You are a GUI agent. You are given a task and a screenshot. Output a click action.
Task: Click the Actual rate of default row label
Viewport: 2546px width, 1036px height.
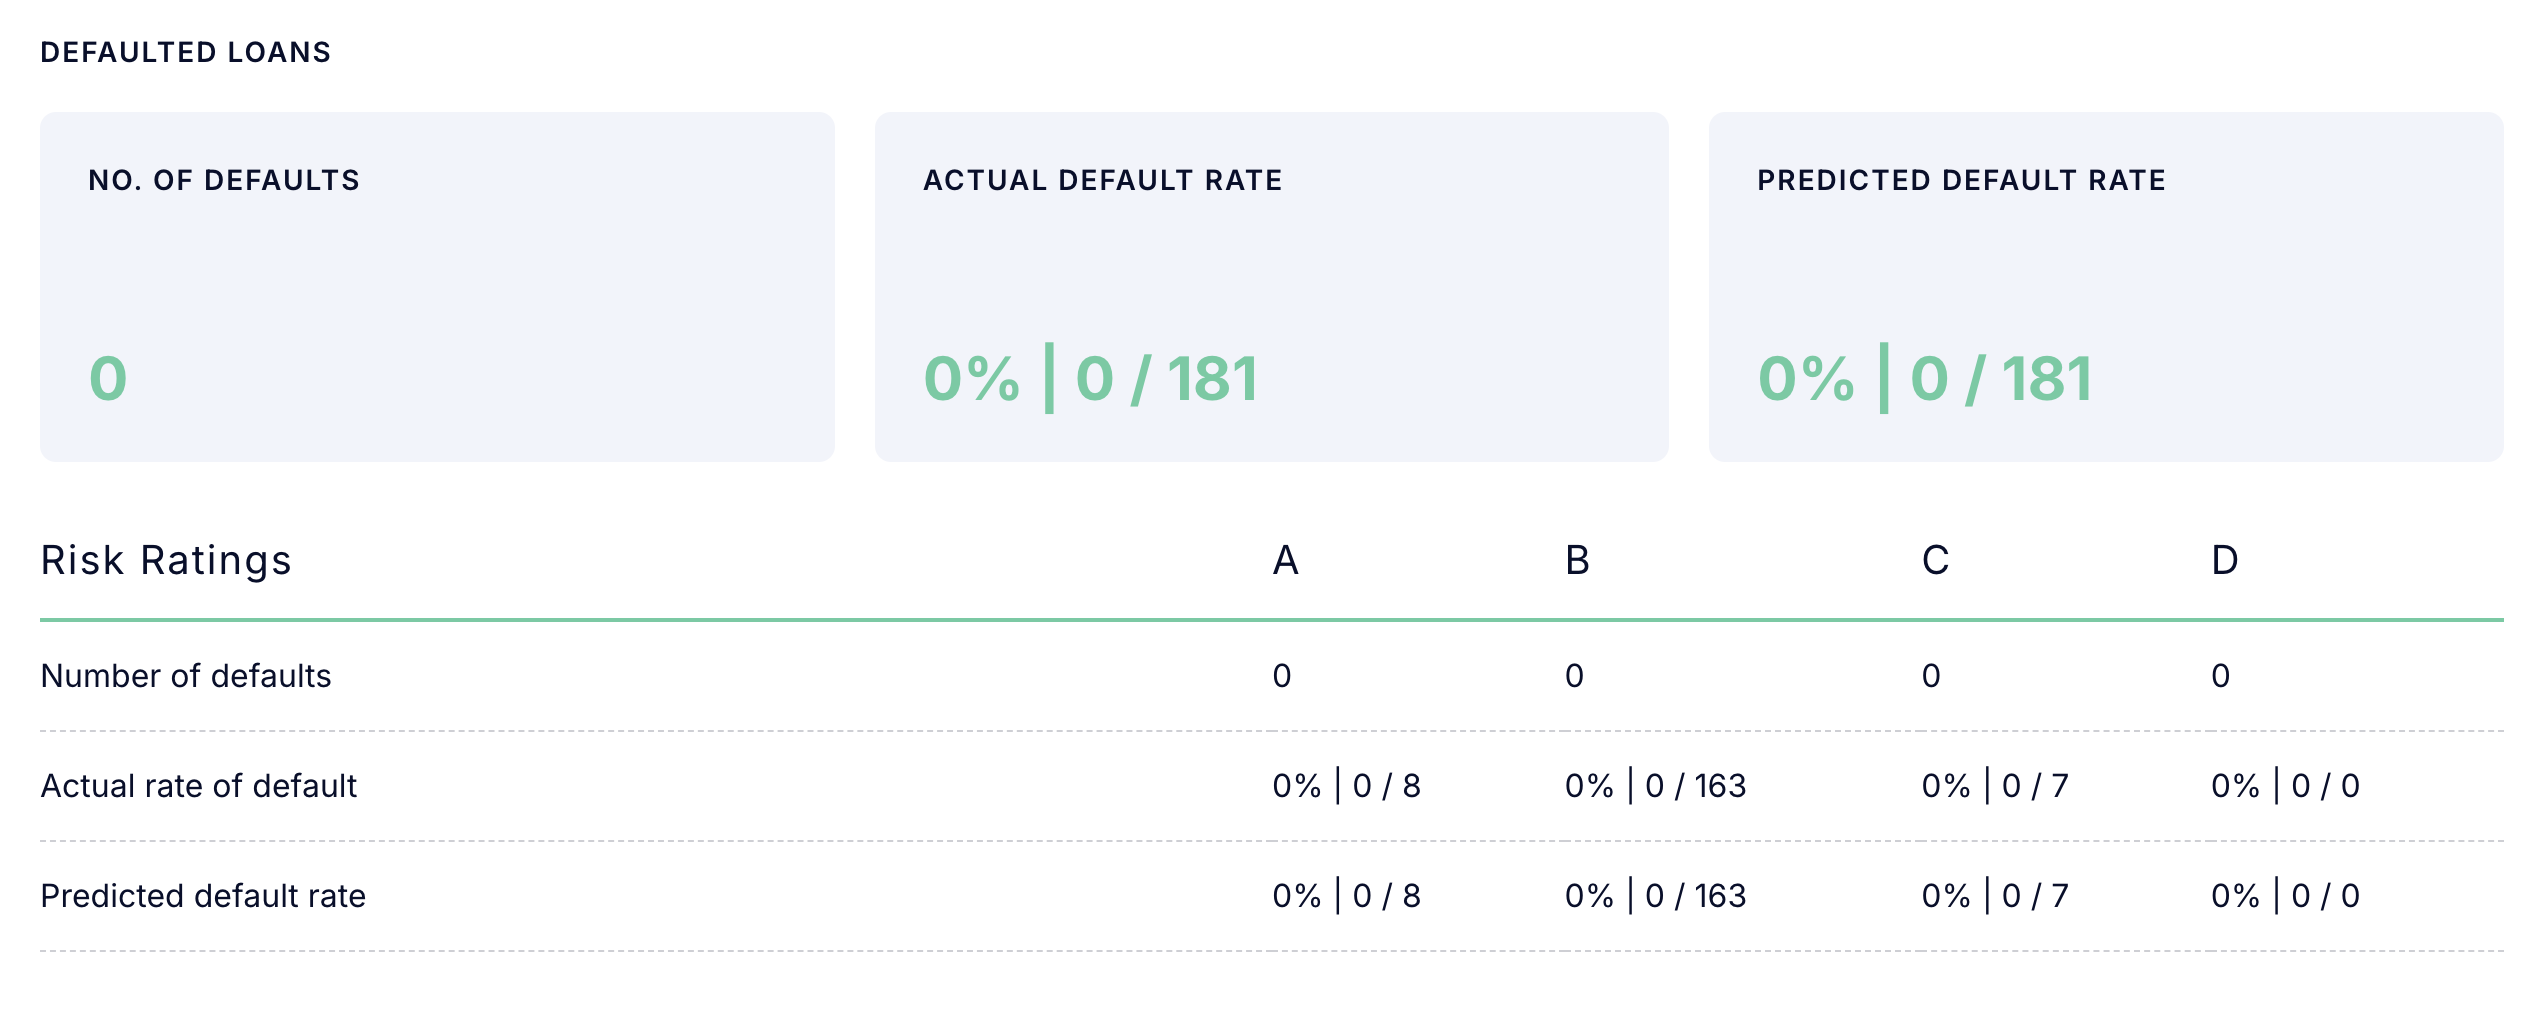click(199, 786)
